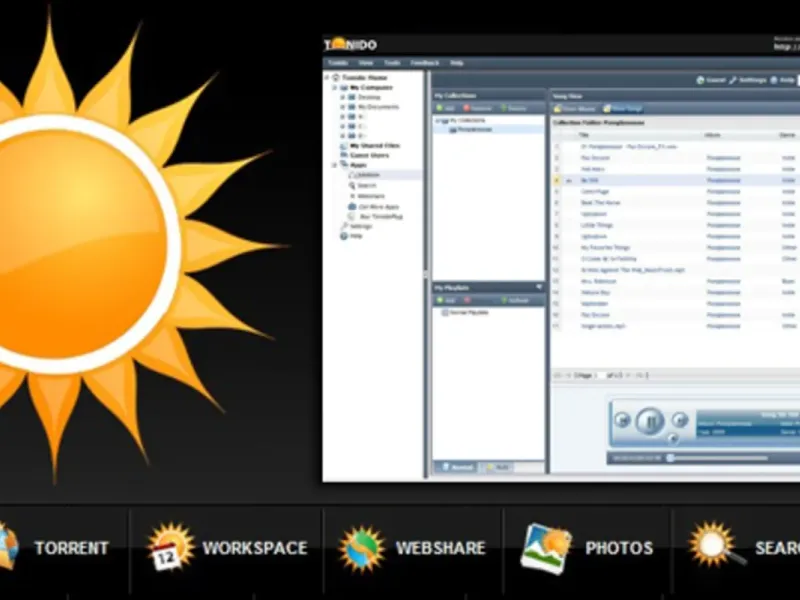Select My Shared Files in the tree

pos(375,146)
